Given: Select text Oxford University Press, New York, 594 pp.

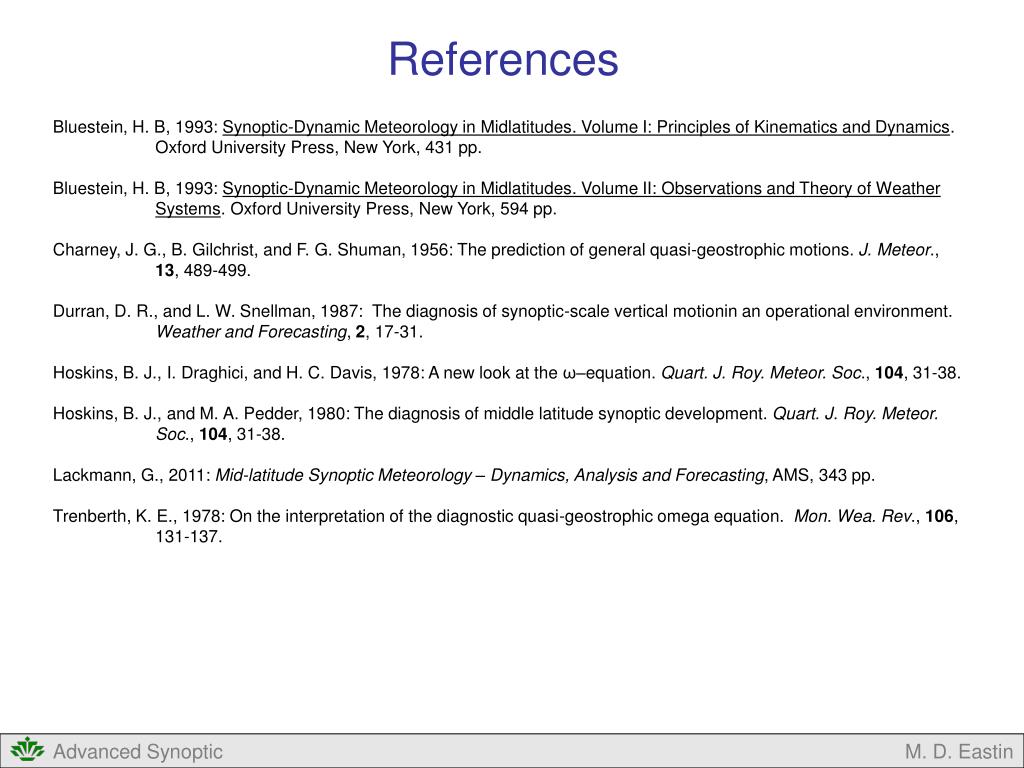Looking at the screenshot, I should (x=394, y=209).
